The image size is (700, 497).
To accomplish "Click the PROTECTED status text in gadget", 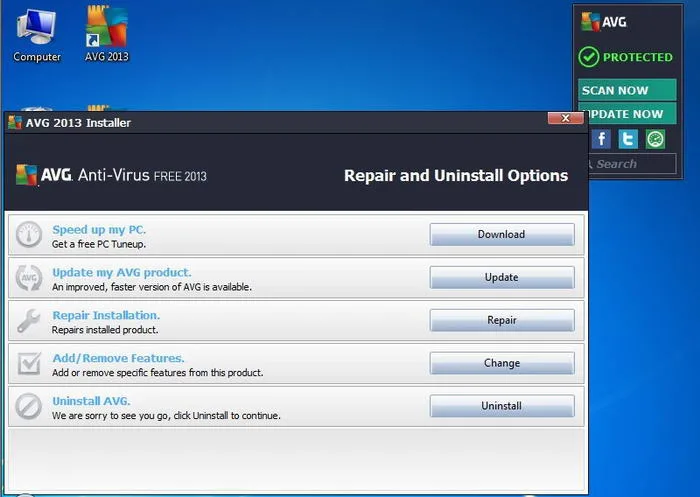I will click(x=638, y=57).
